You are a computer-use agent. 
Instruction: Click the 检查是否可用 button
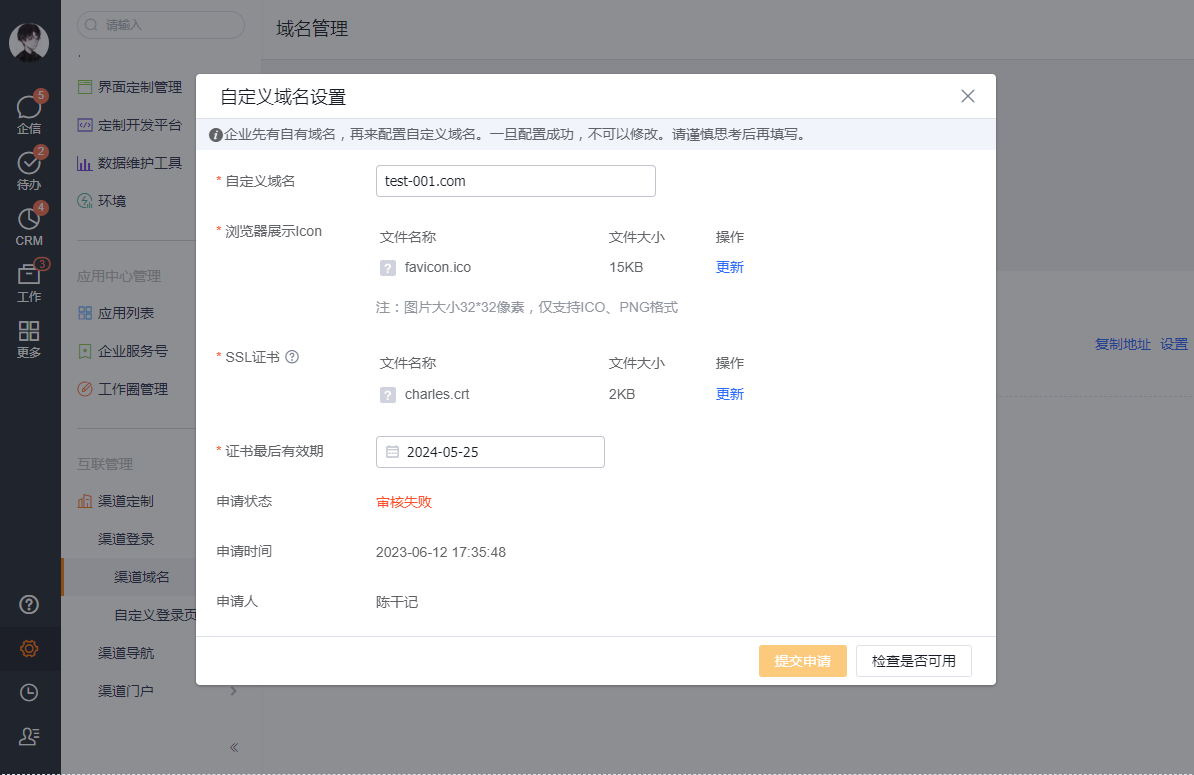[x=913, y=661]
